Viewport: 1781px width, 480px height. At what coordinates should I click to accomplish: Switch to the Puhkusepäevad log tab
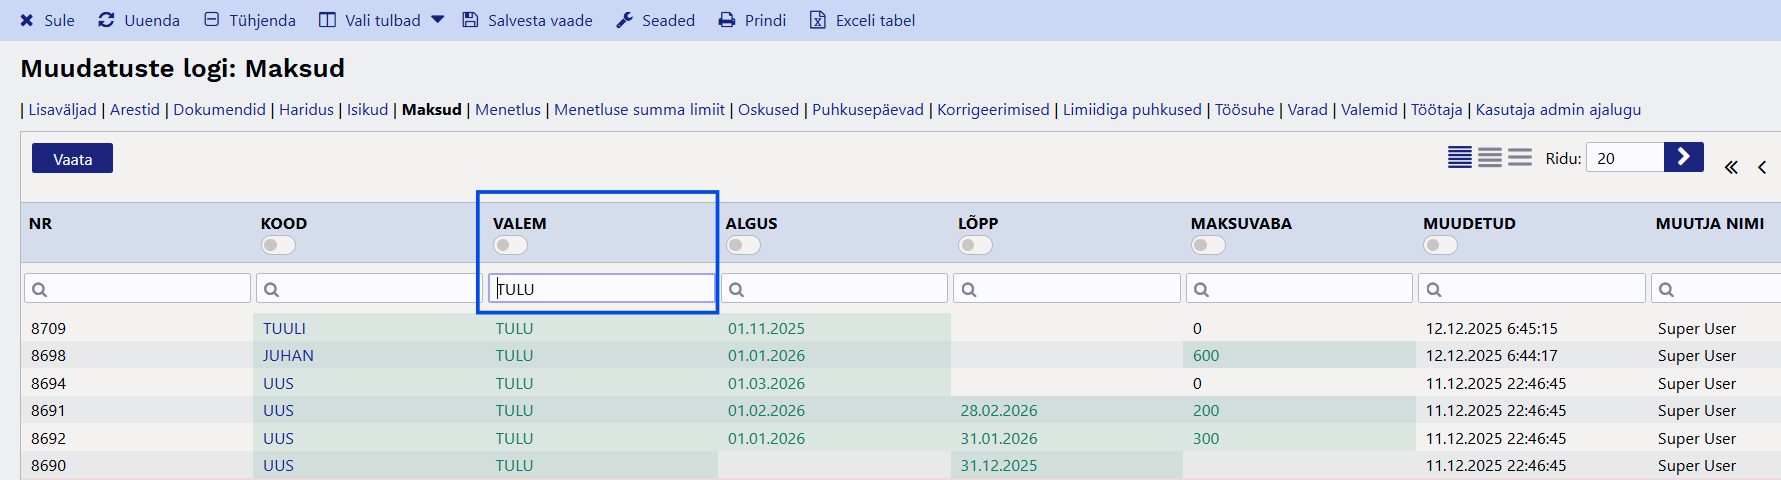pos(867,110)
